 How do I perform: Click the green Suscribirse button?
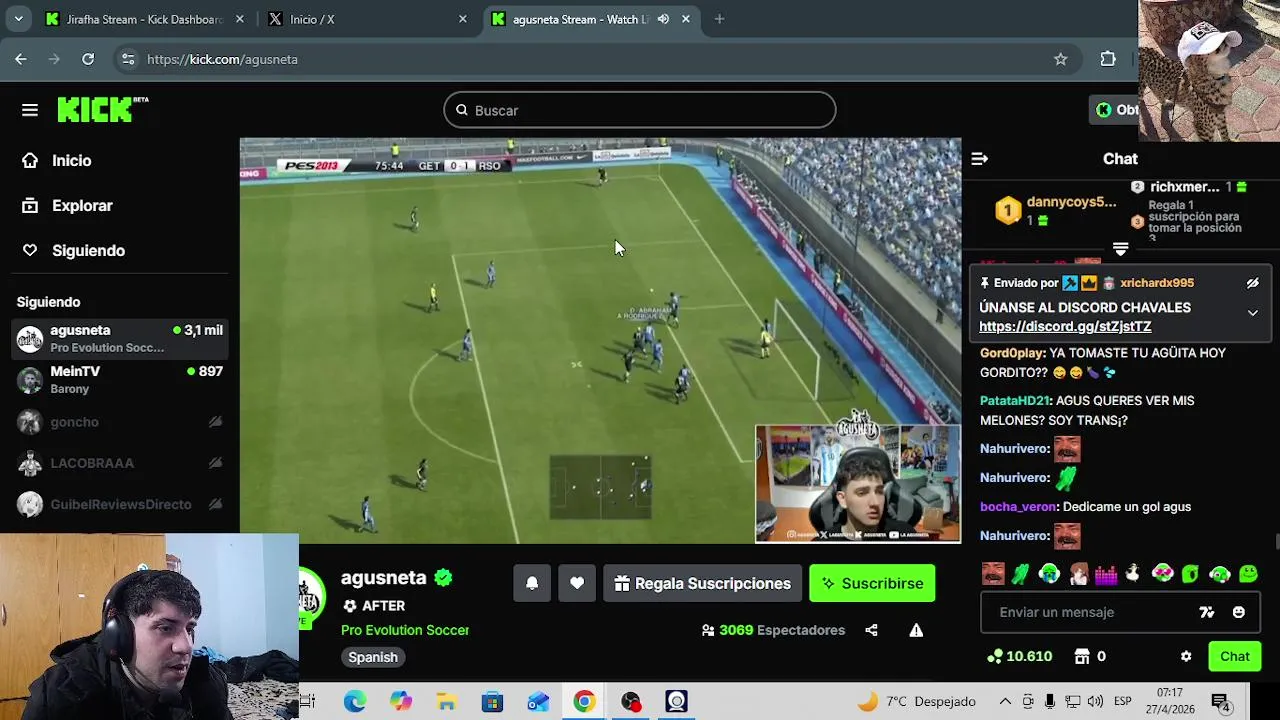click(x=872, y=583)
